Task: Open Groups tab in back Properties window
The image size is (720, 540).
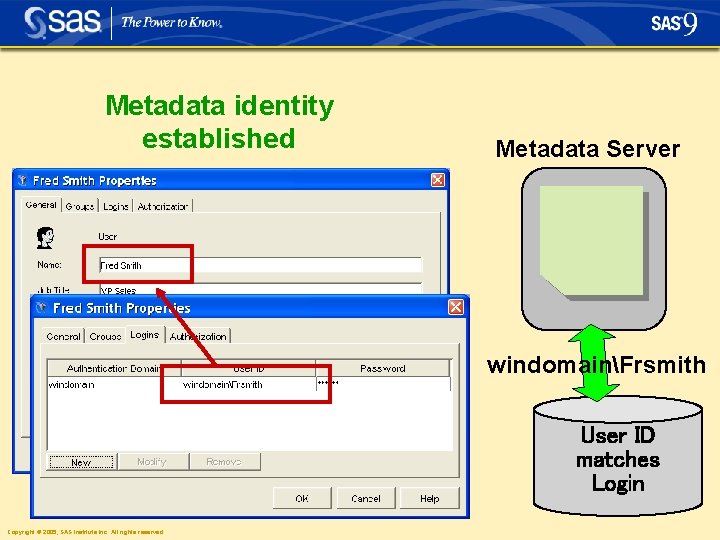Action: coord(80,206)
